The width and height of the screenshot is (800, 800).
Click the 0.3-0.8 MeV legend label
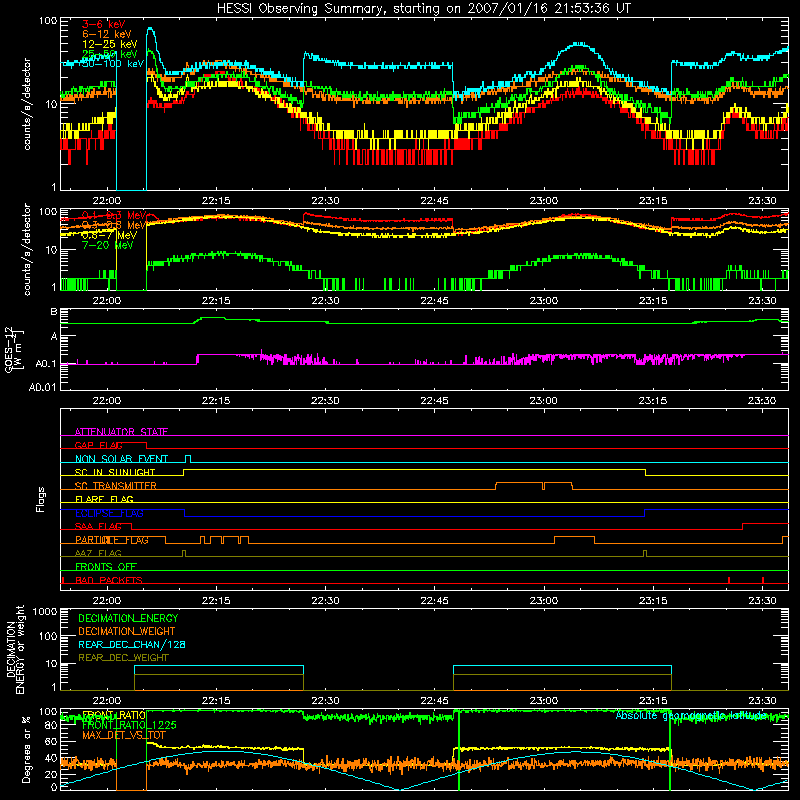click(x=114, y=225)
